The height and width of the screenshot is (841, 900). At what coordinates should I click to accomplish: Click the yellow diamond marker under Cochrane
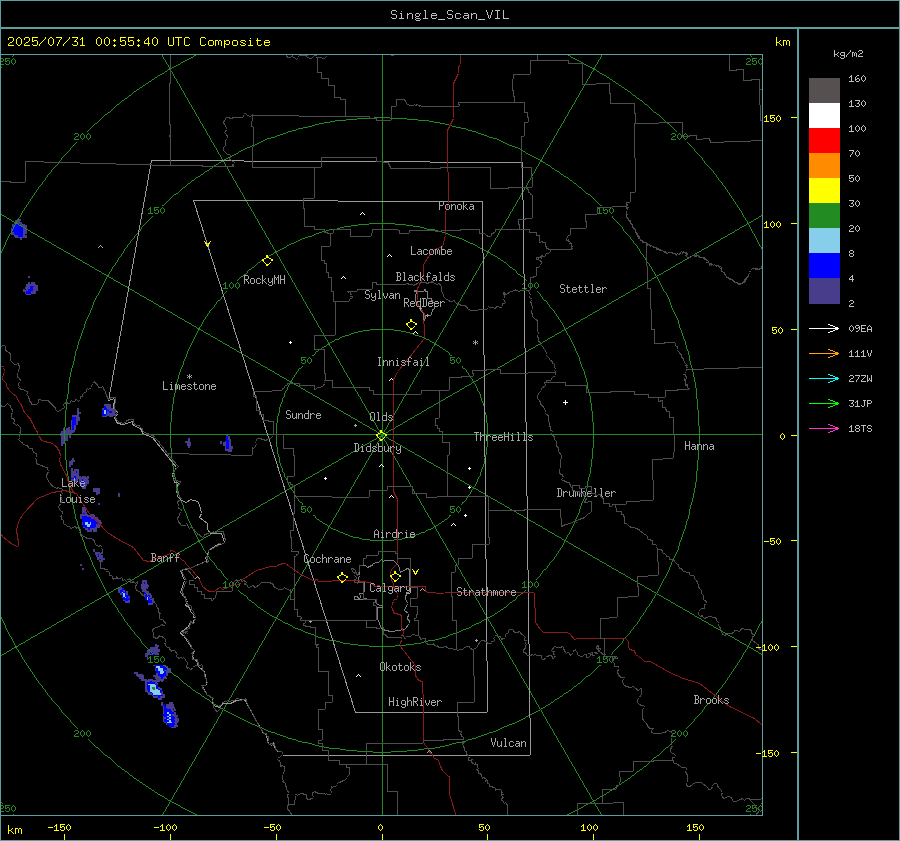[342, 577]
